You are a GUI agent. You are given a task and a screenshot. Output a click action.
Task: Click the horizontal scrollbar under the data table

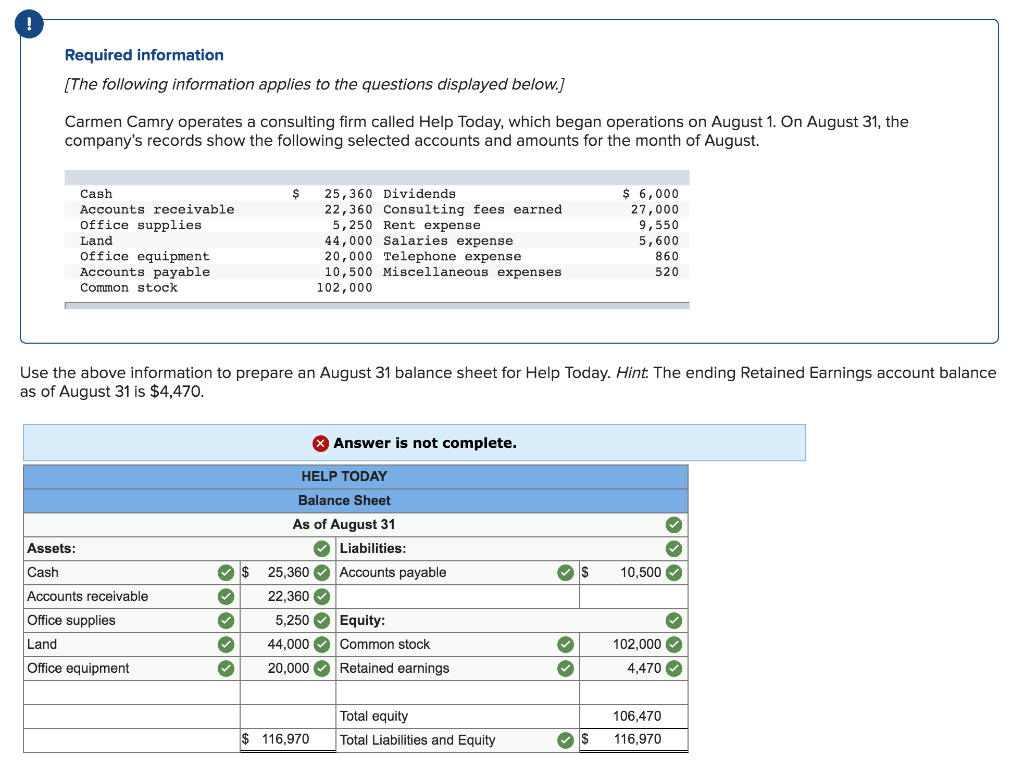377,305
